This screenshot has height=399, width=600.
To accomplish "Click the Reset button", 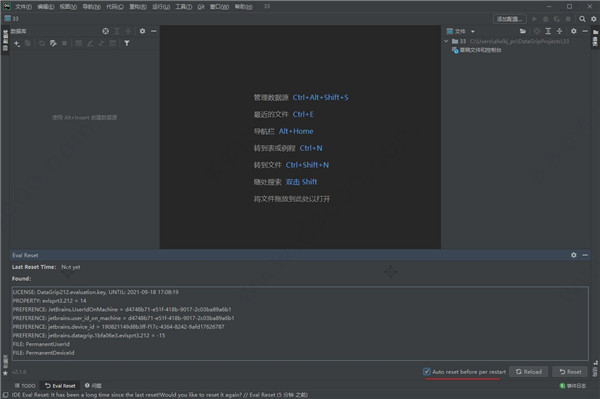I will [570, 371].
